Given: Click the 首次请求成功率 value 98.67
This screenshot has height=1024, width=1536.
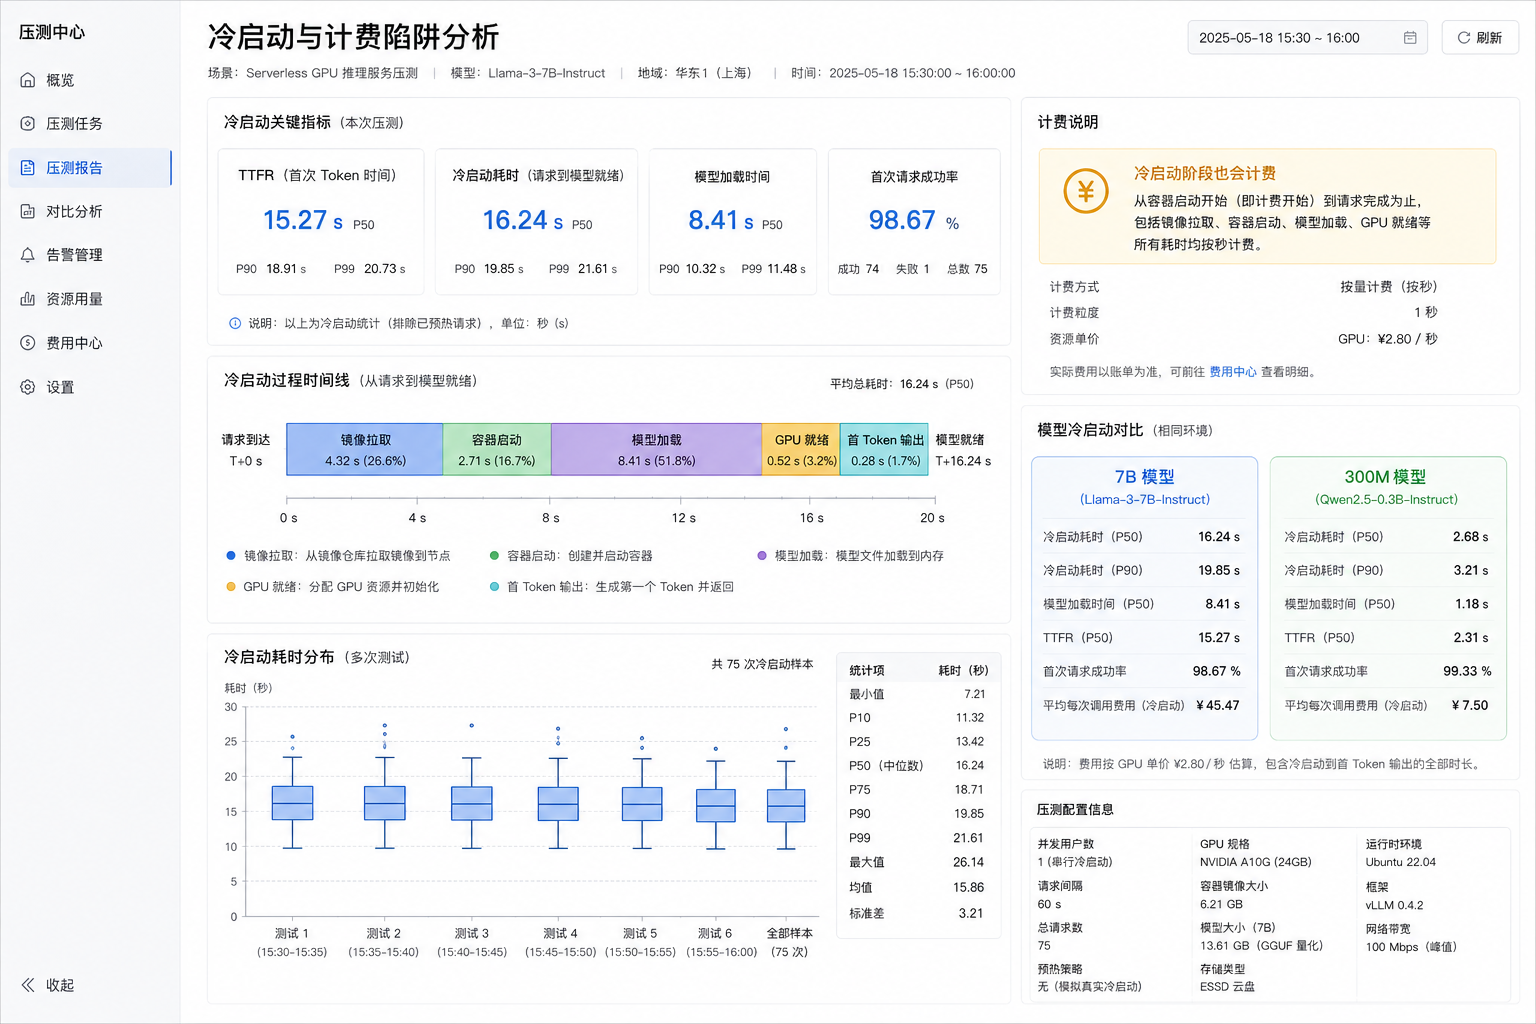Looking at the screenshot, I should click(x=902, y=220).
